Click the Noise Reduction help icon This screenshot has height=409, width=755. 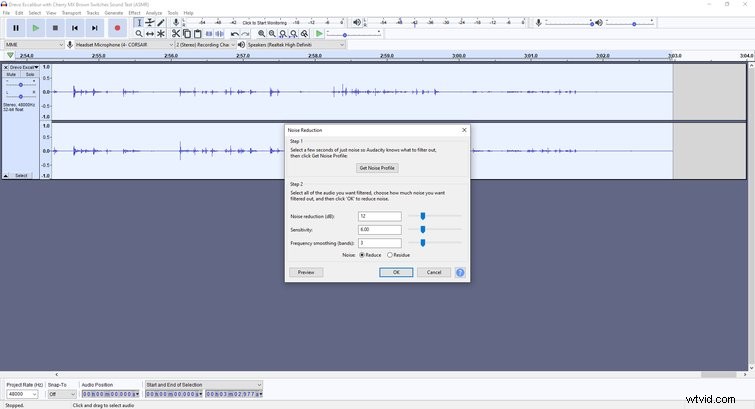(x=460, y=273)
